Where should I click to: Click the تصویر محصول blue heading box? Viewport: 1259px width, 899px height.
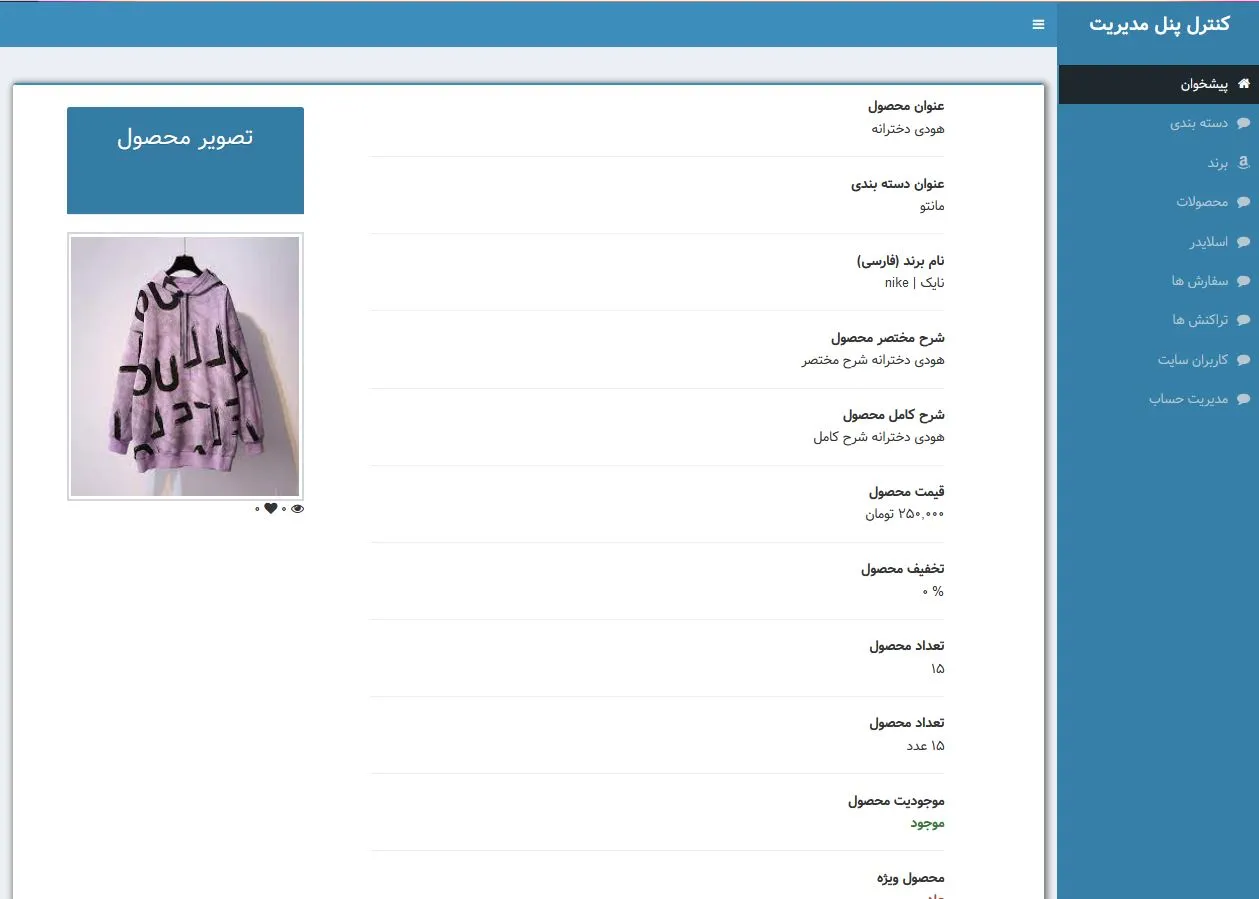(x=185, y=160)
